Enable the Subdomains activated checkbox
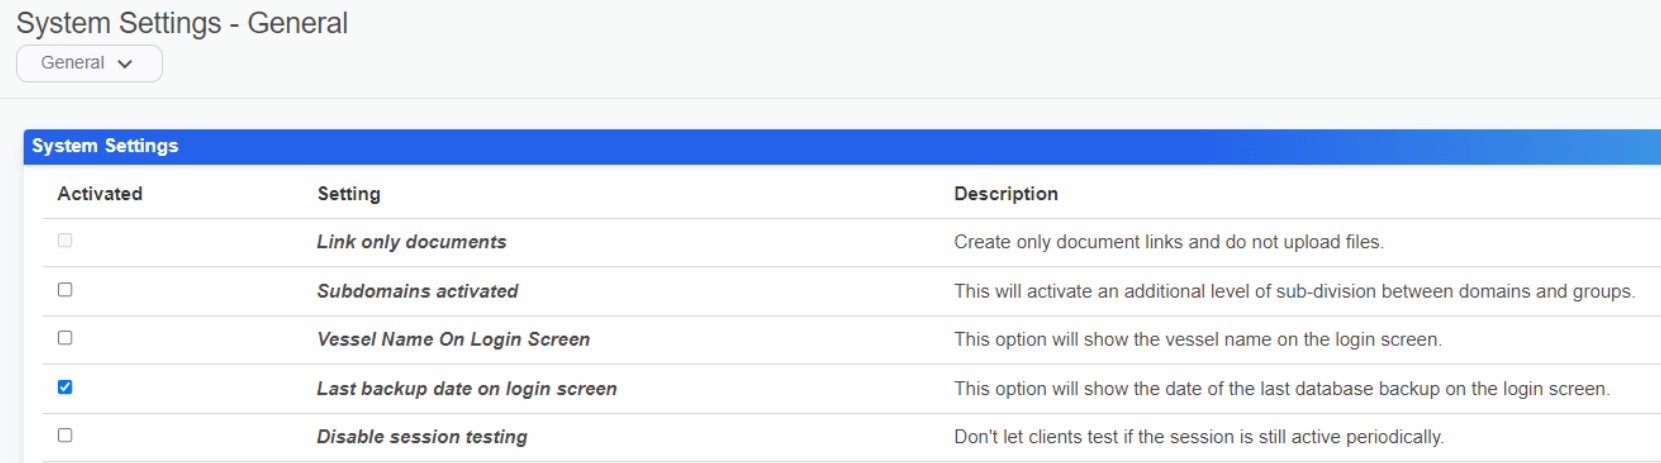The width and height of the screenshot is (1661, 463). (65, 290)
